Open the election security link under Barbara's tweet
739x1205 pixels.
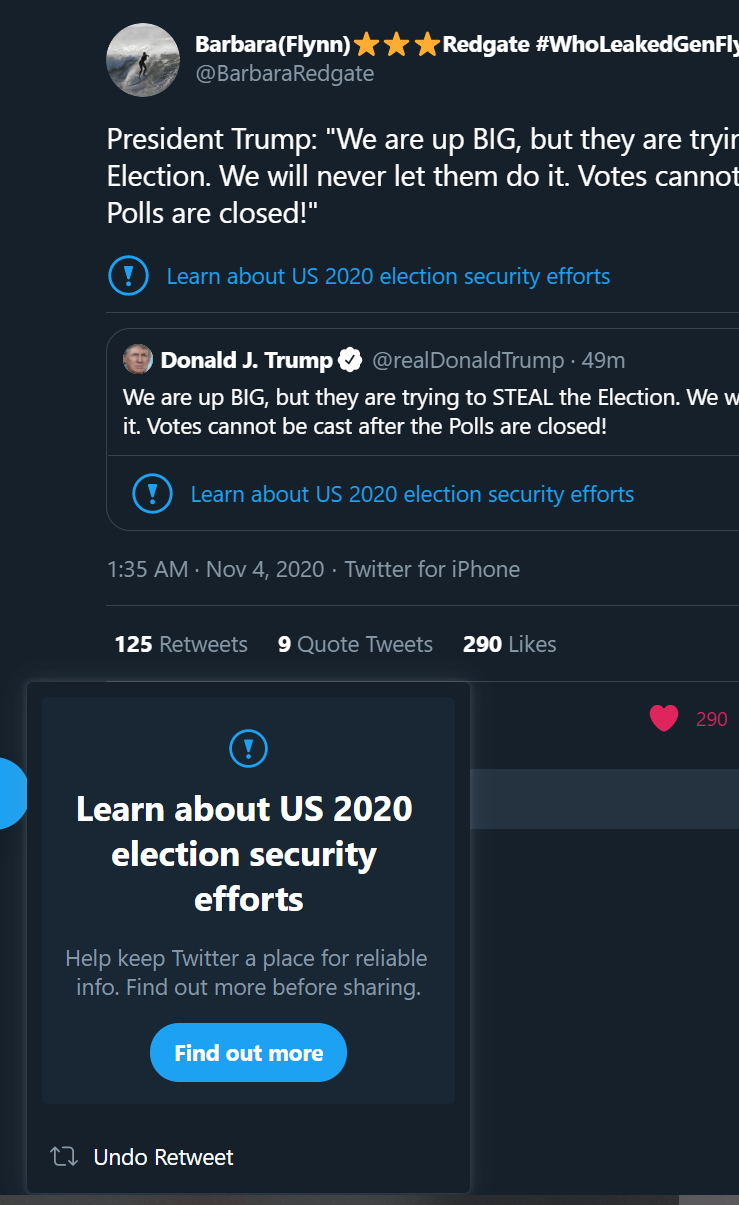tap(388, 276)
